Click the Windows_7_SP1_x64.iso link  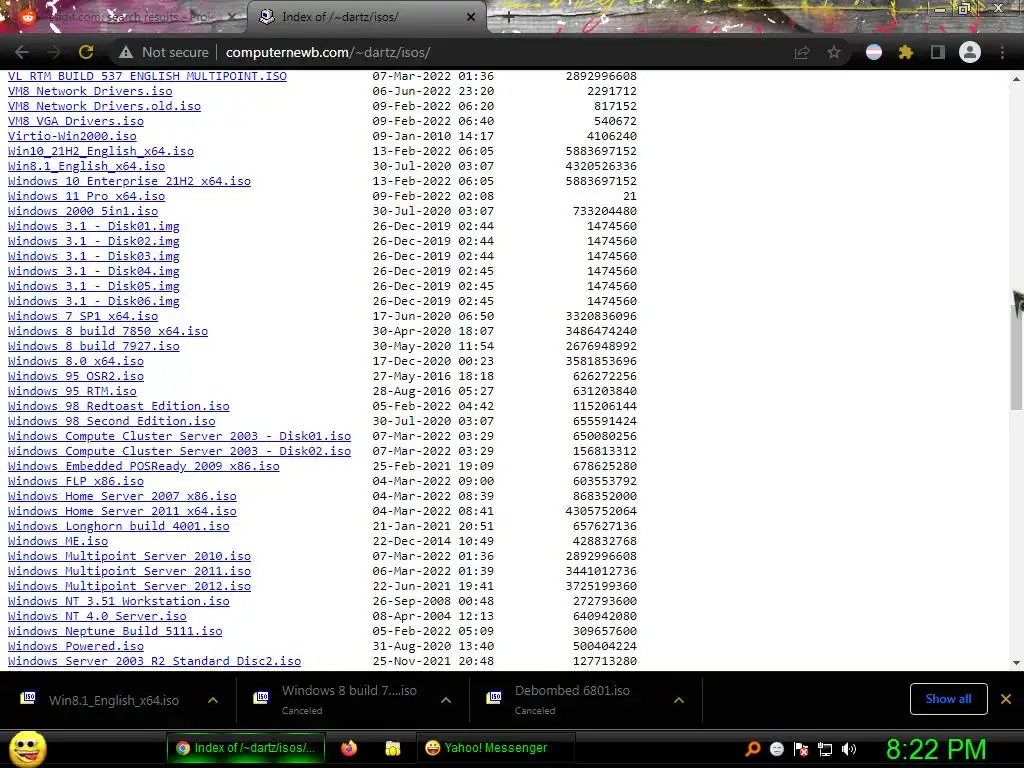pos(83,316)
